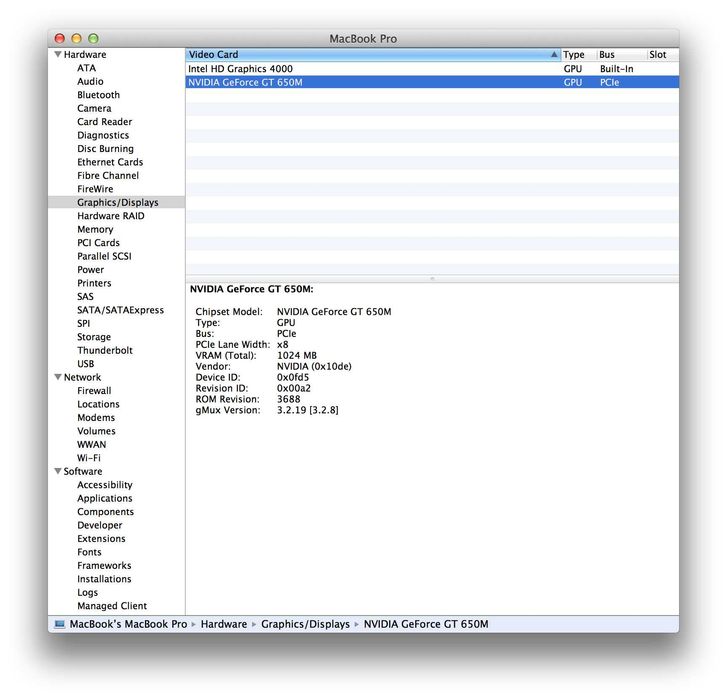Click the gMux Version value 3.2.19 [3.2.8]
The height and width of the screenshot is (699, 727).
(x=307, y=410)
